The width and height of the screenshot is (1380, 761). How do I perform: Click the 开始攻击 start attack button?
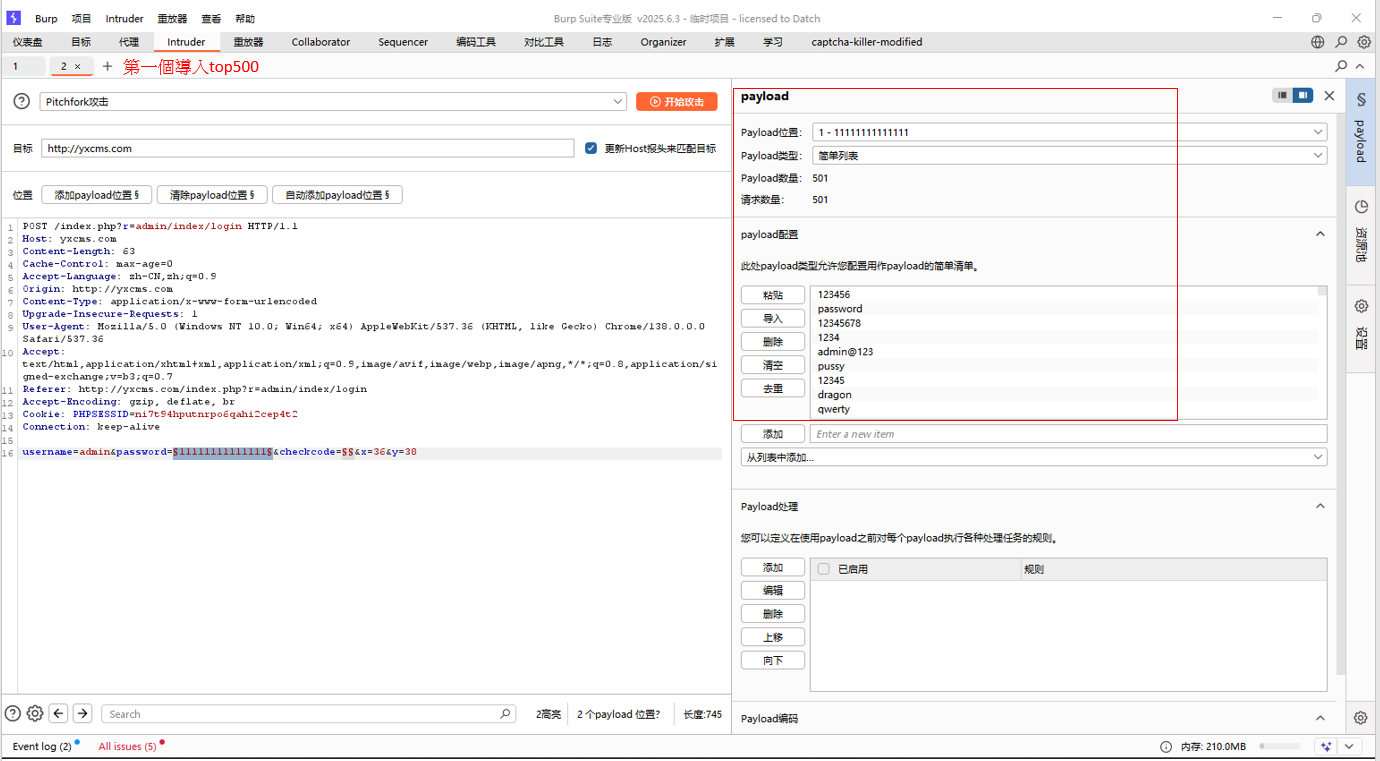click(x=676, y=102)
